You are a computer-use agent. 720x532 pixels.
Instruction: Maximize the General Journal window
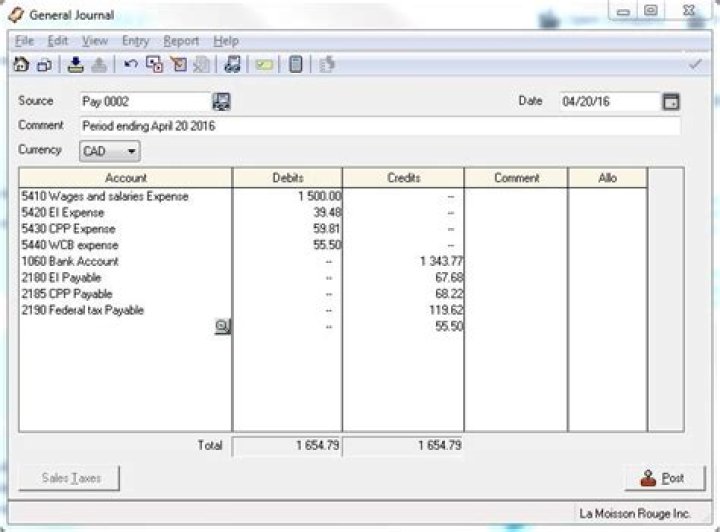tap(651, 10)
